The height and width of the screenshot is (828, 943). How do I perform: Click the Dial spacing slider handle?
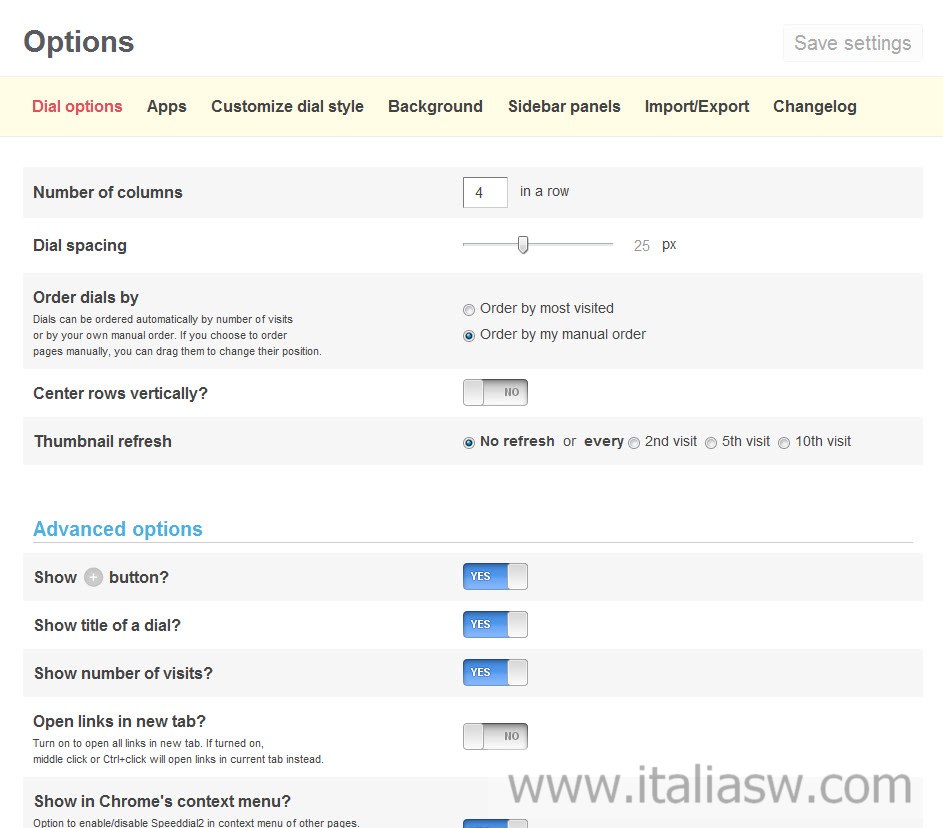click(523, 245)
